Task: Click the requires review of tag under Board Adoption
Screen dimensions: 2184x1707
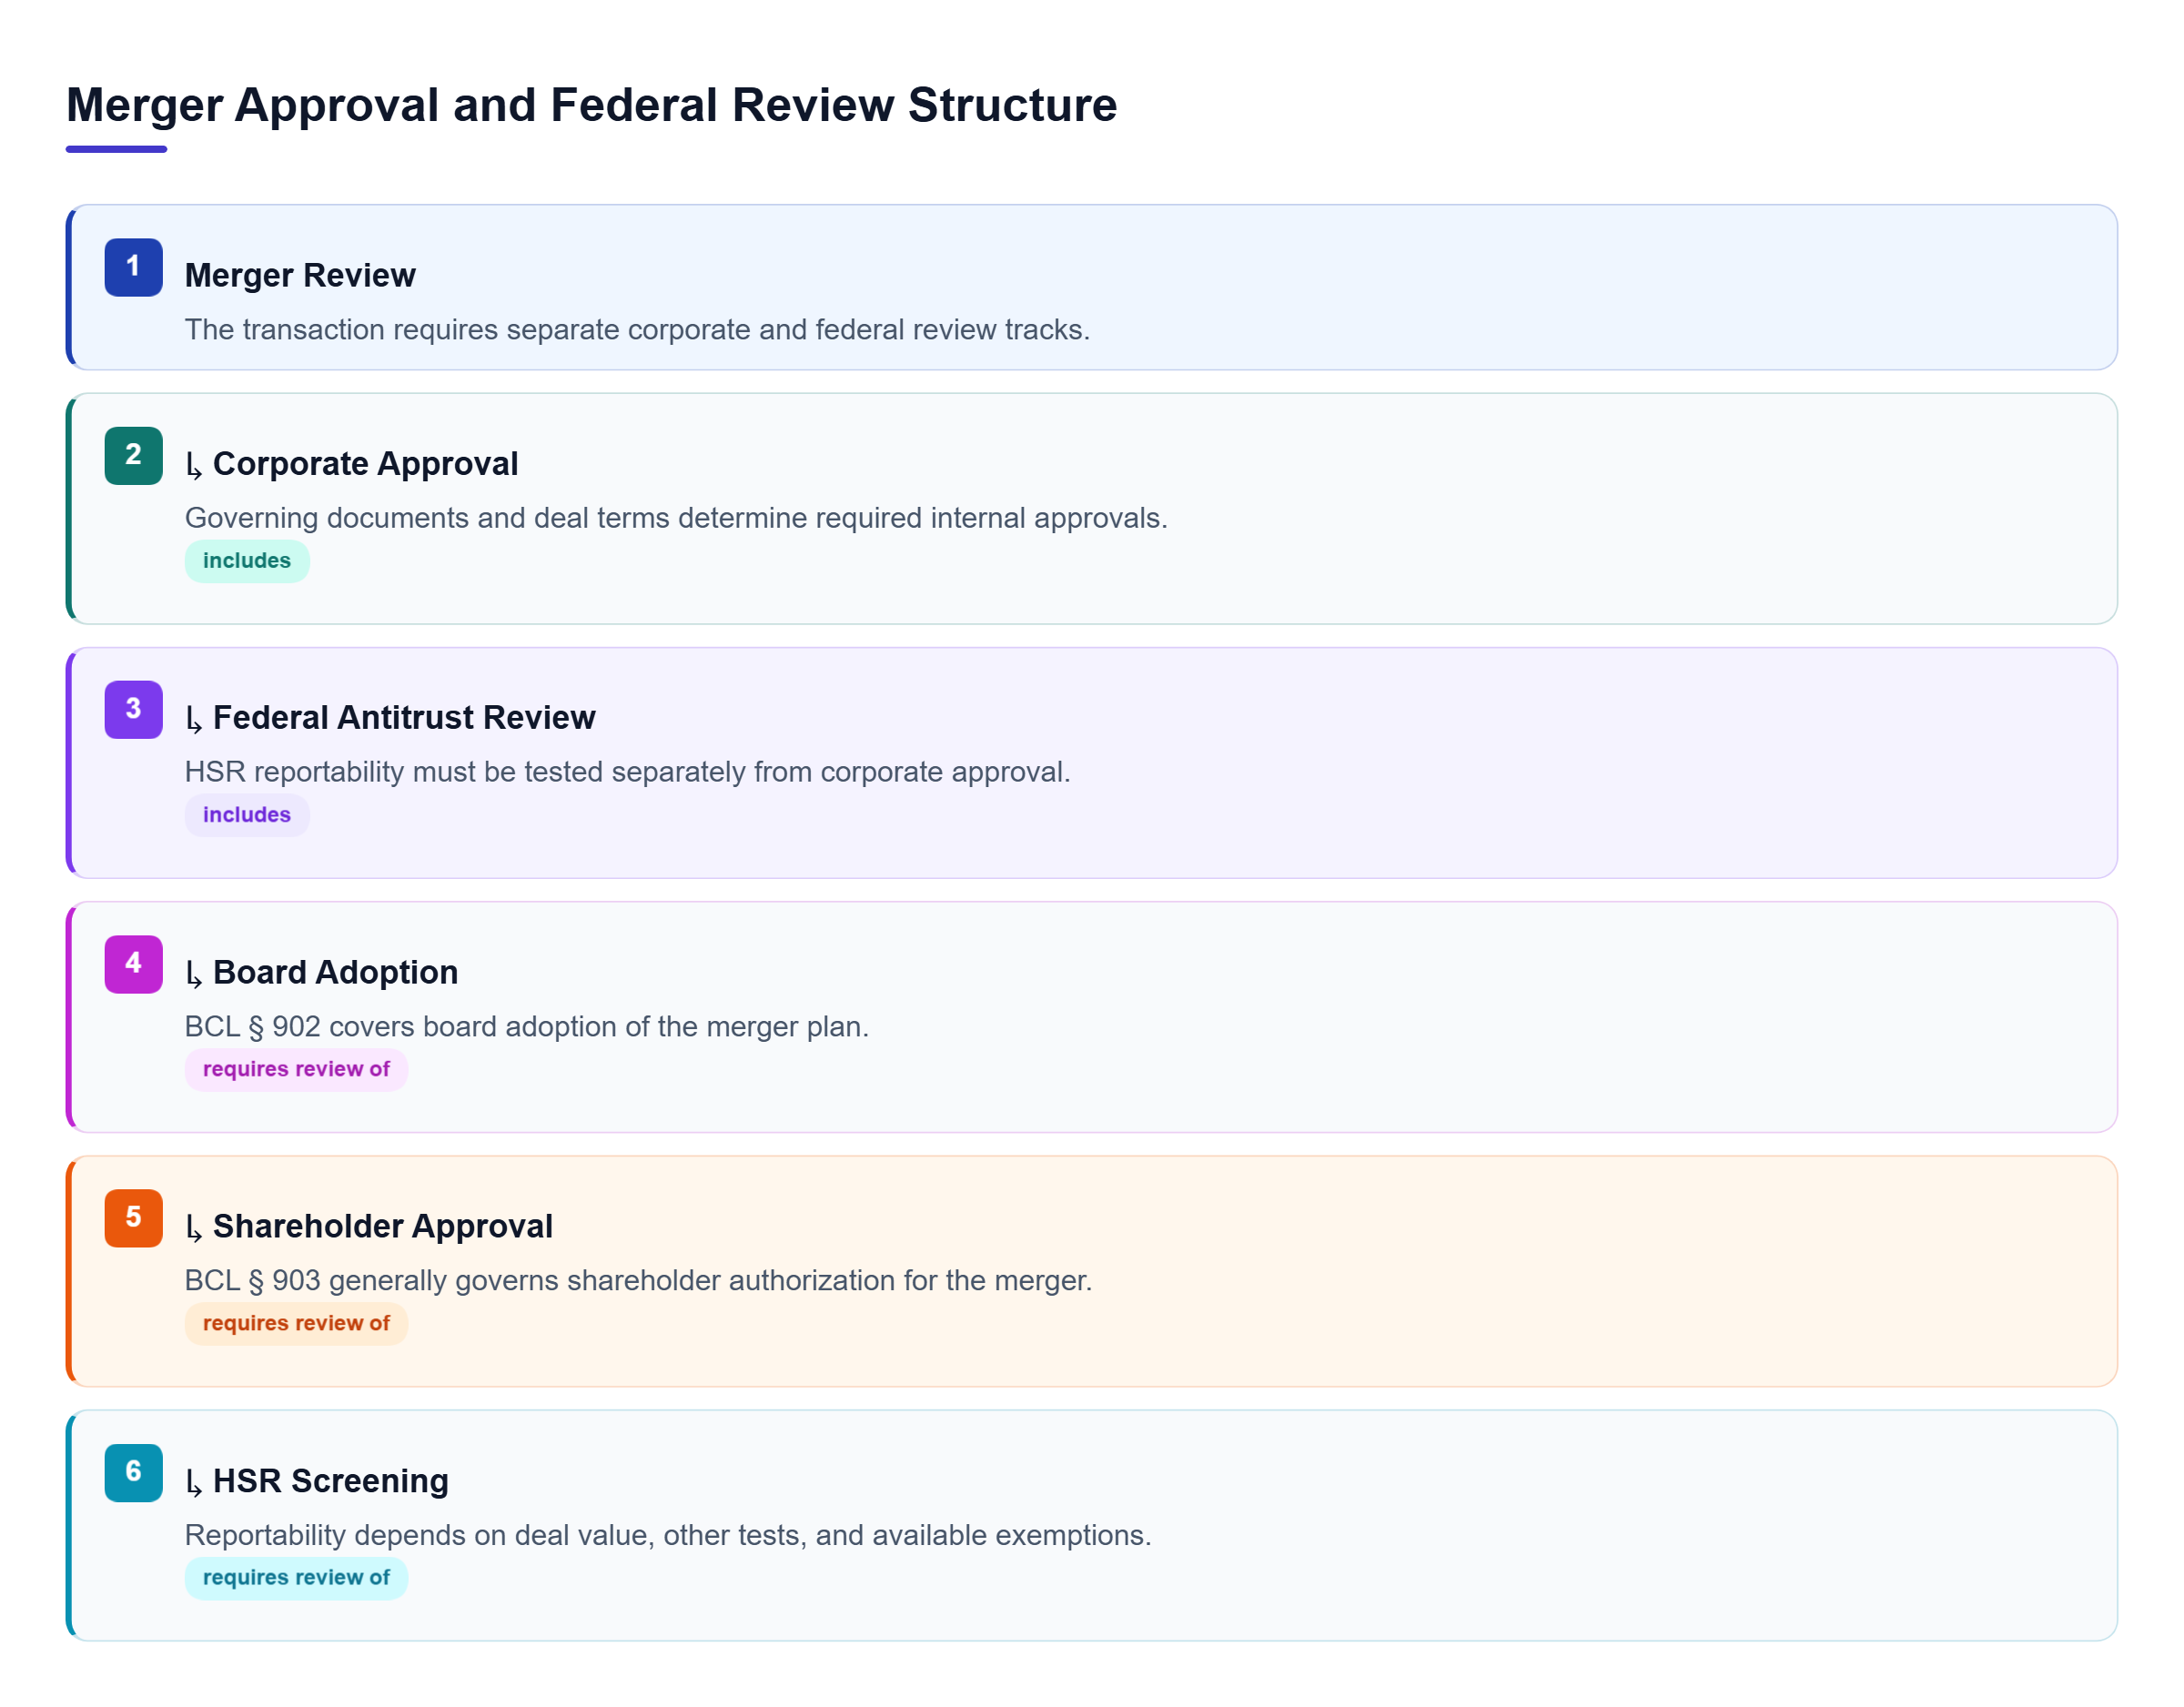Action: coord(296,1069)
